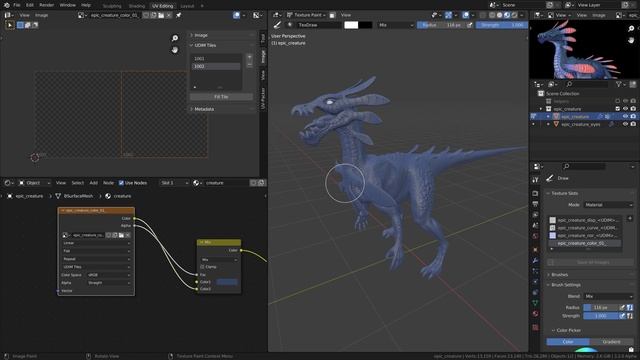This screenshot has width=640, height=360.
Task: Select material preview shading mode in viewport header
Action: [x=507, y=15]
